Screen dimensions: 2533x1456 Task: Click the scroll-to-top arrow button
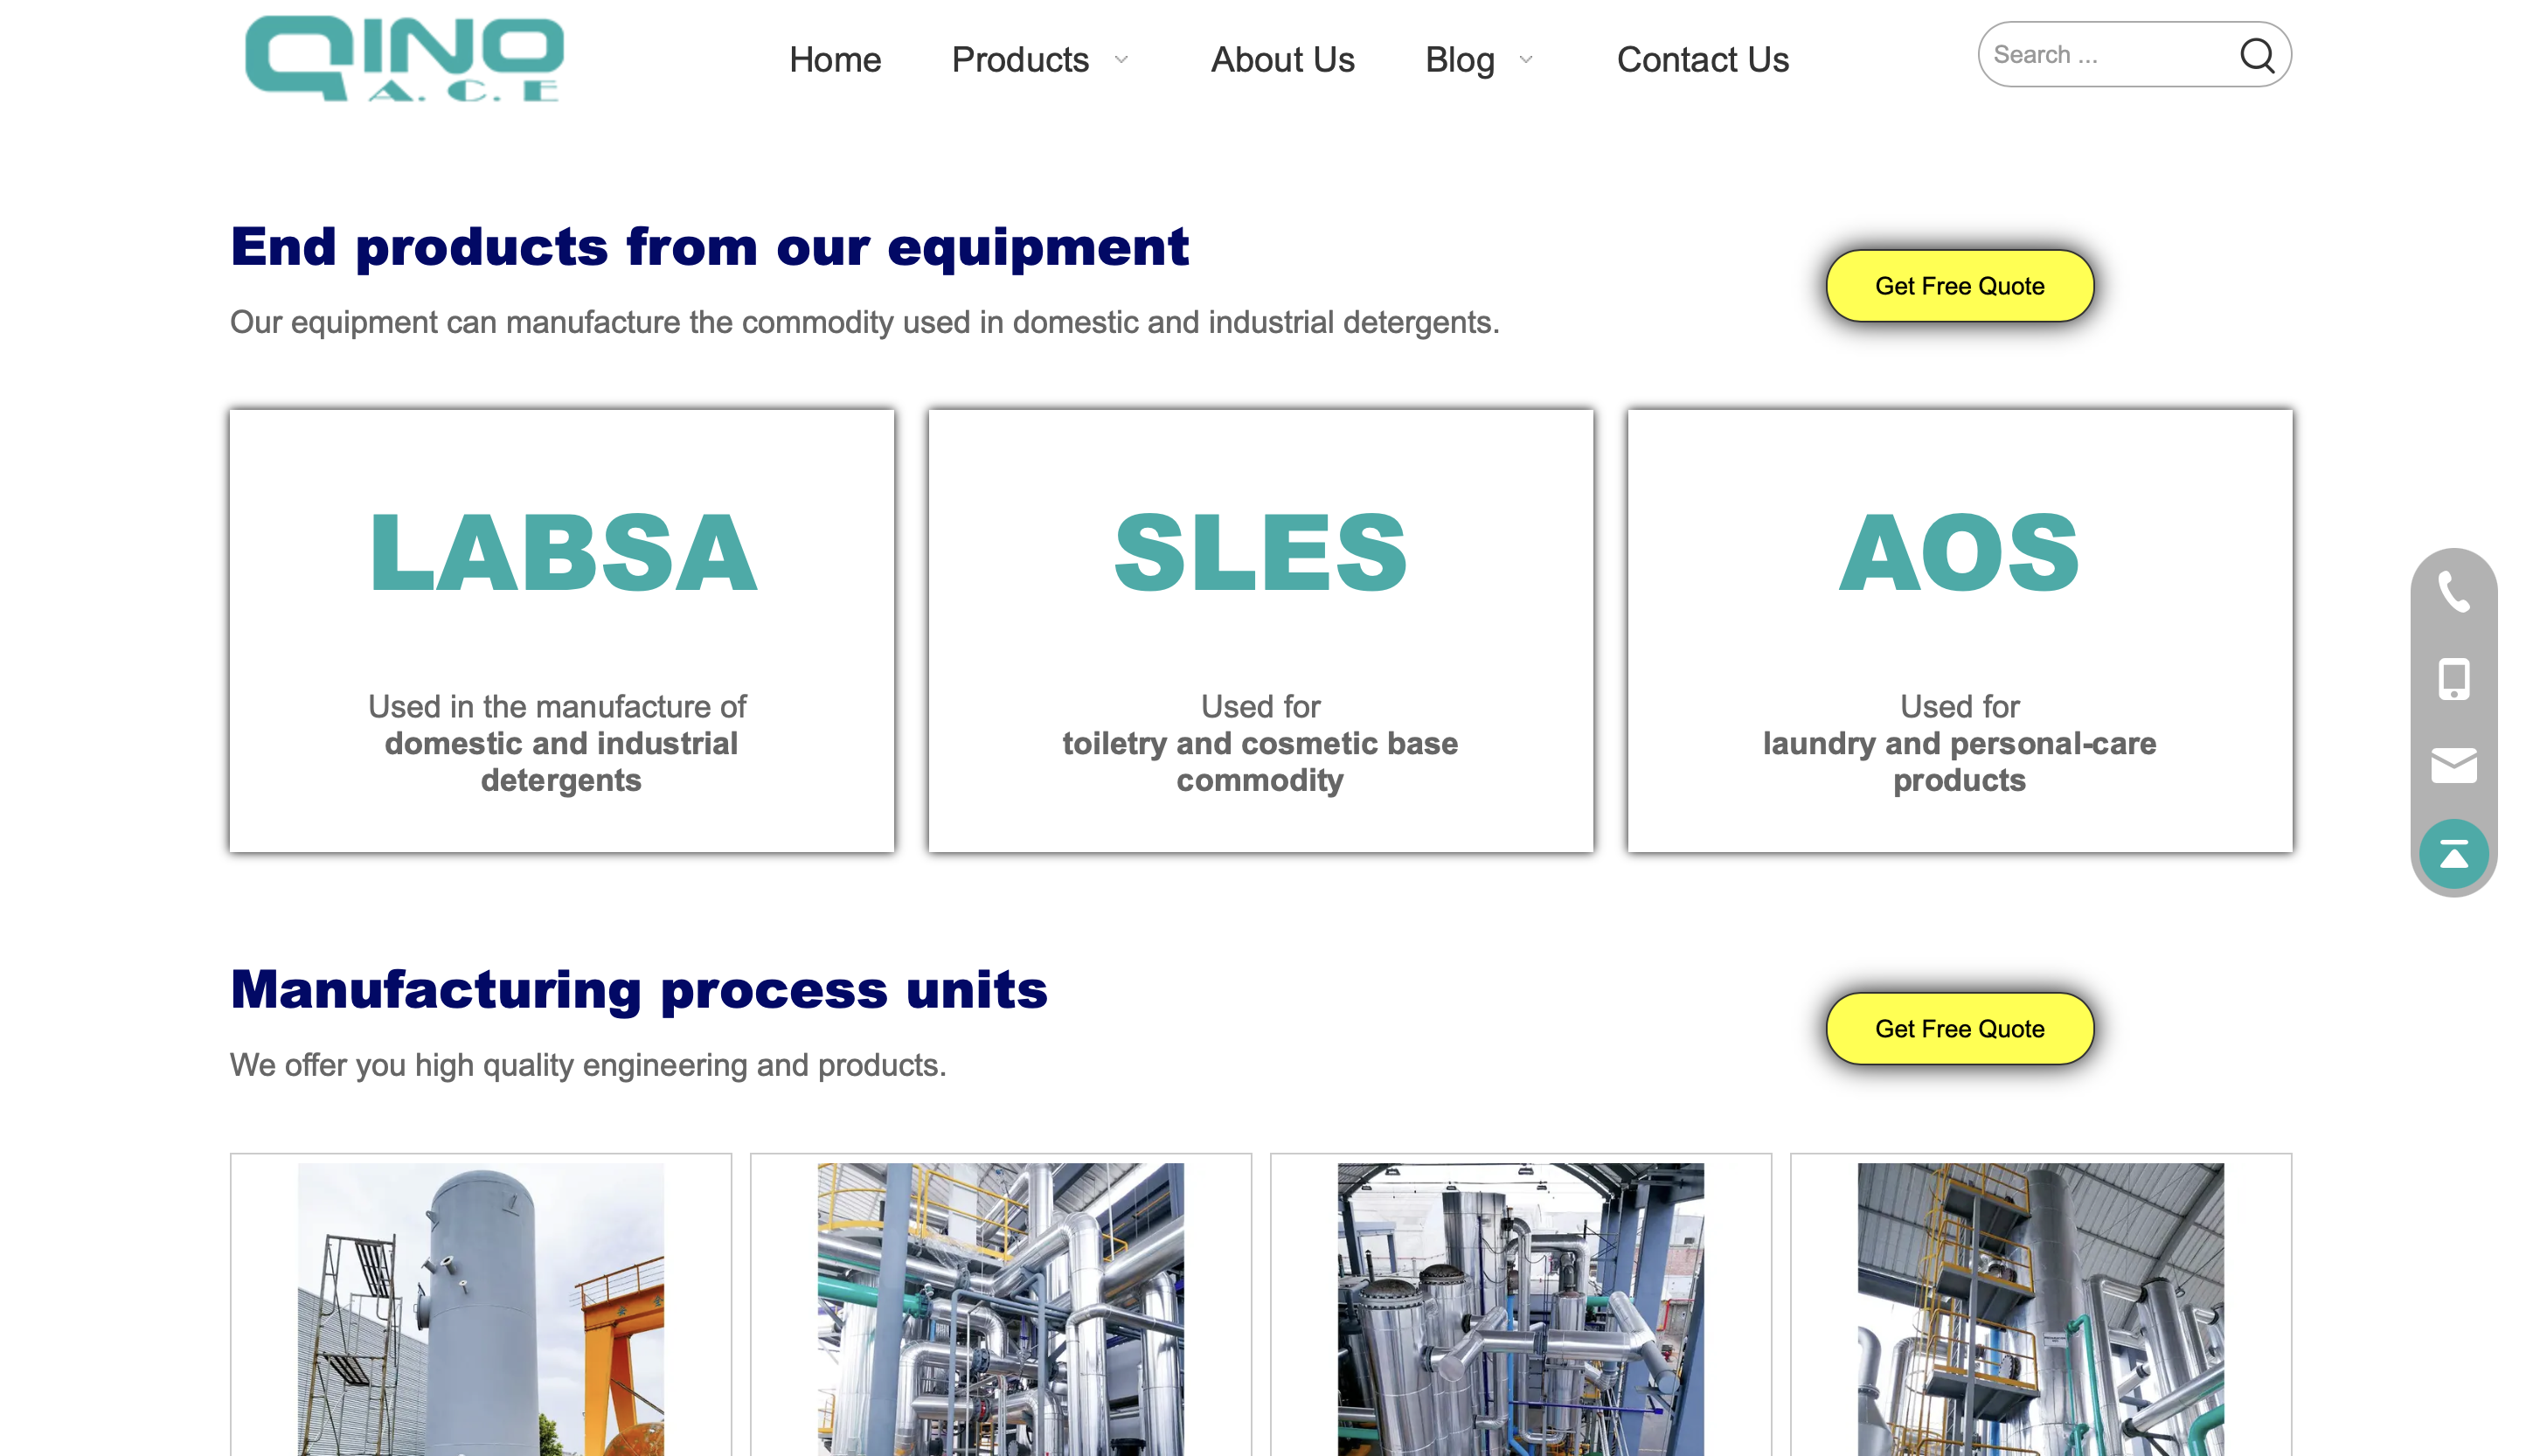coord(2453,853)
